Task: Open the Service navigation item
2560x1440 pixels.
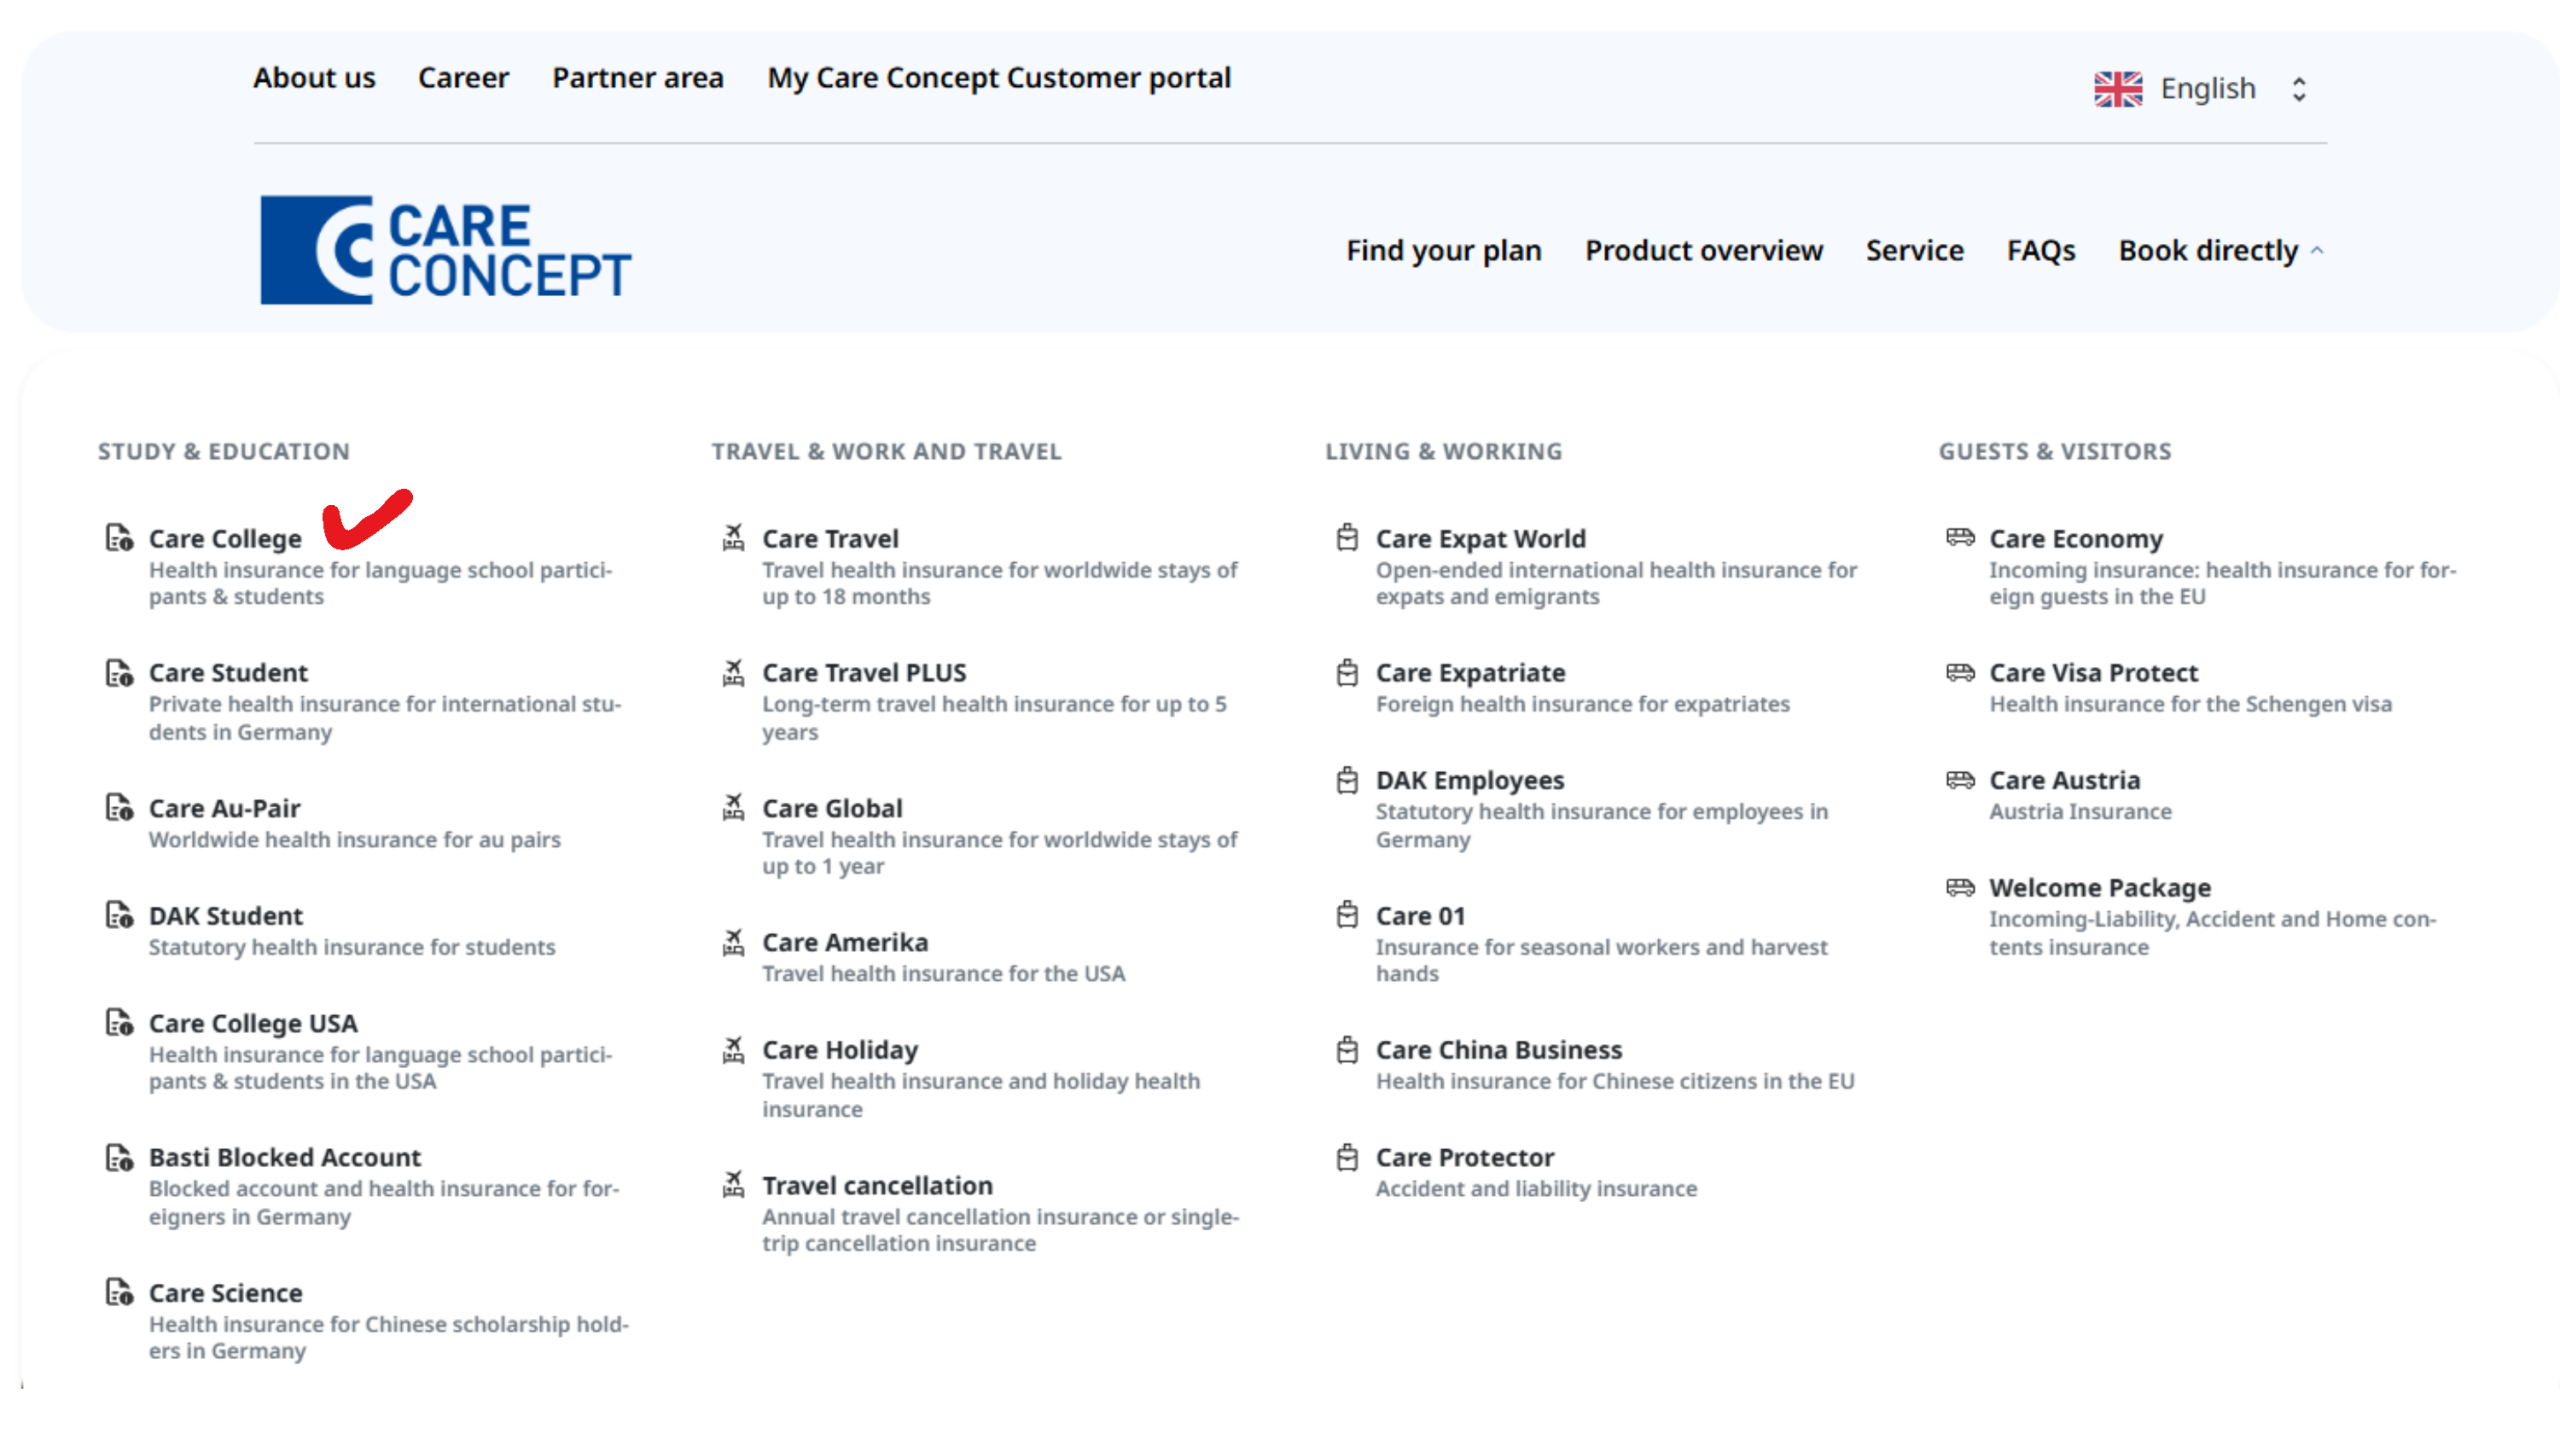Action: point(1914,251)
